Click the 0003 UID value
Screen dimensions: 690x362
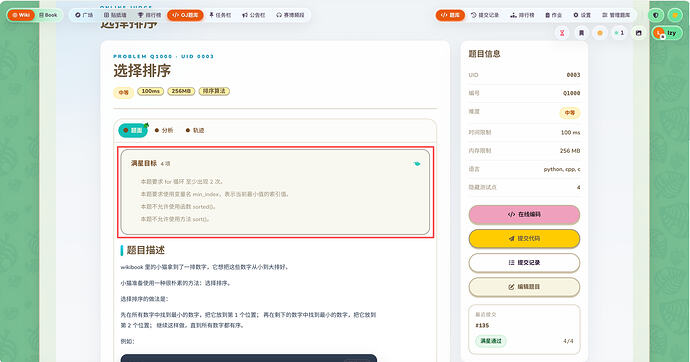click(573, 75)
